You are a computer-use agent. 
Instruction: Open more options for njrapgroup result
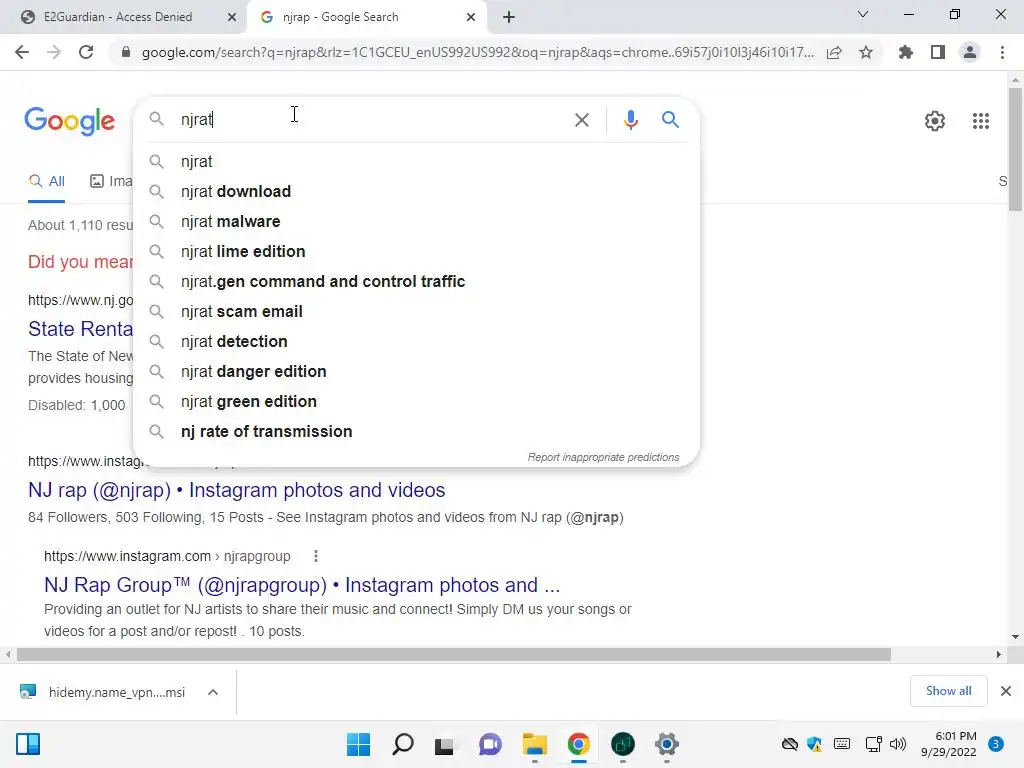pyautogui.click(x=316, y=556)
